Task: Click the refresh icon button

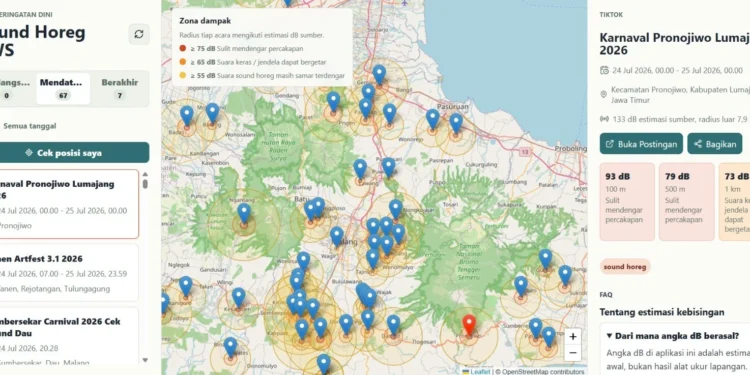Action: [x=139, y=34]
